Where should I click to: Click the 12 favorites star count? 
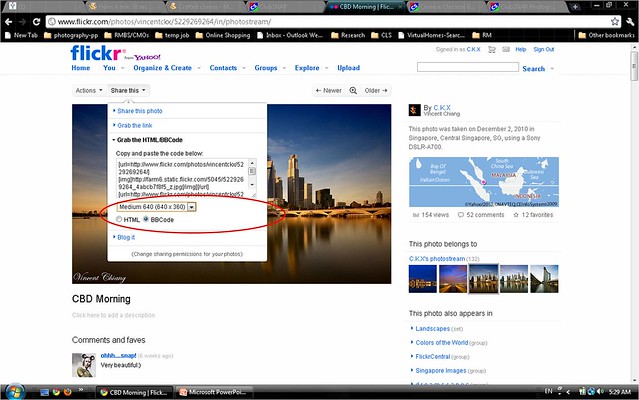[533, 215]
